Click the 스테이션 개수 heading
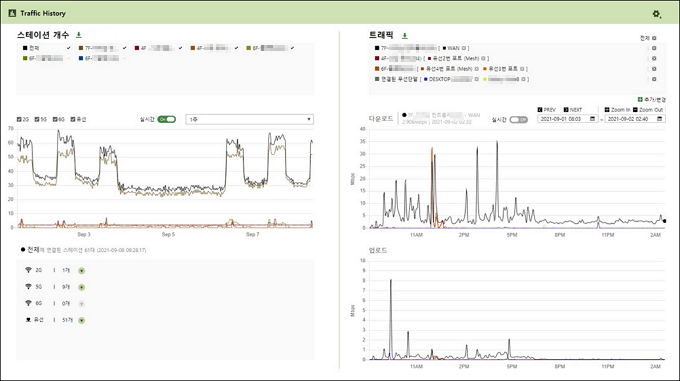This screenshot has height=381, width=680. tap(43, 35)
